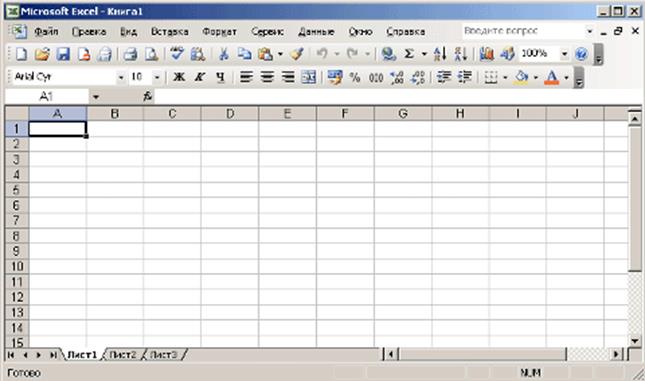The width and height of the screenshot is (645, 381).
Task: Open Paste options dropdown arrow
Action: coord(280,54)
